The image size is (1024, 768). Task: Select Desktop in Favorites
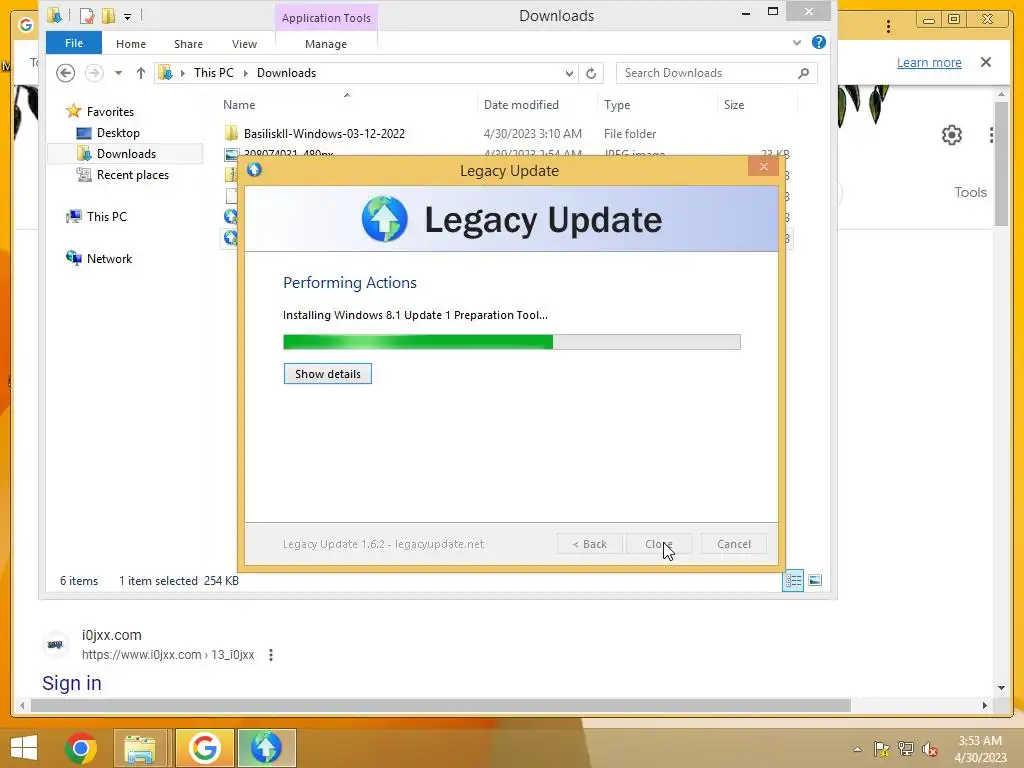click(118, 133)
